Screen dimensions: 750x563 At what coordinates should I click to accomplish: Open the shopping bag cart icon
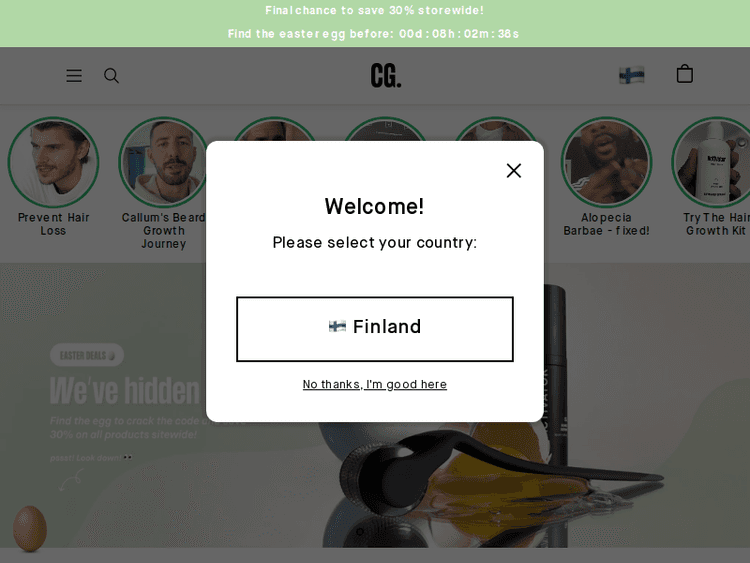[684, 74]
